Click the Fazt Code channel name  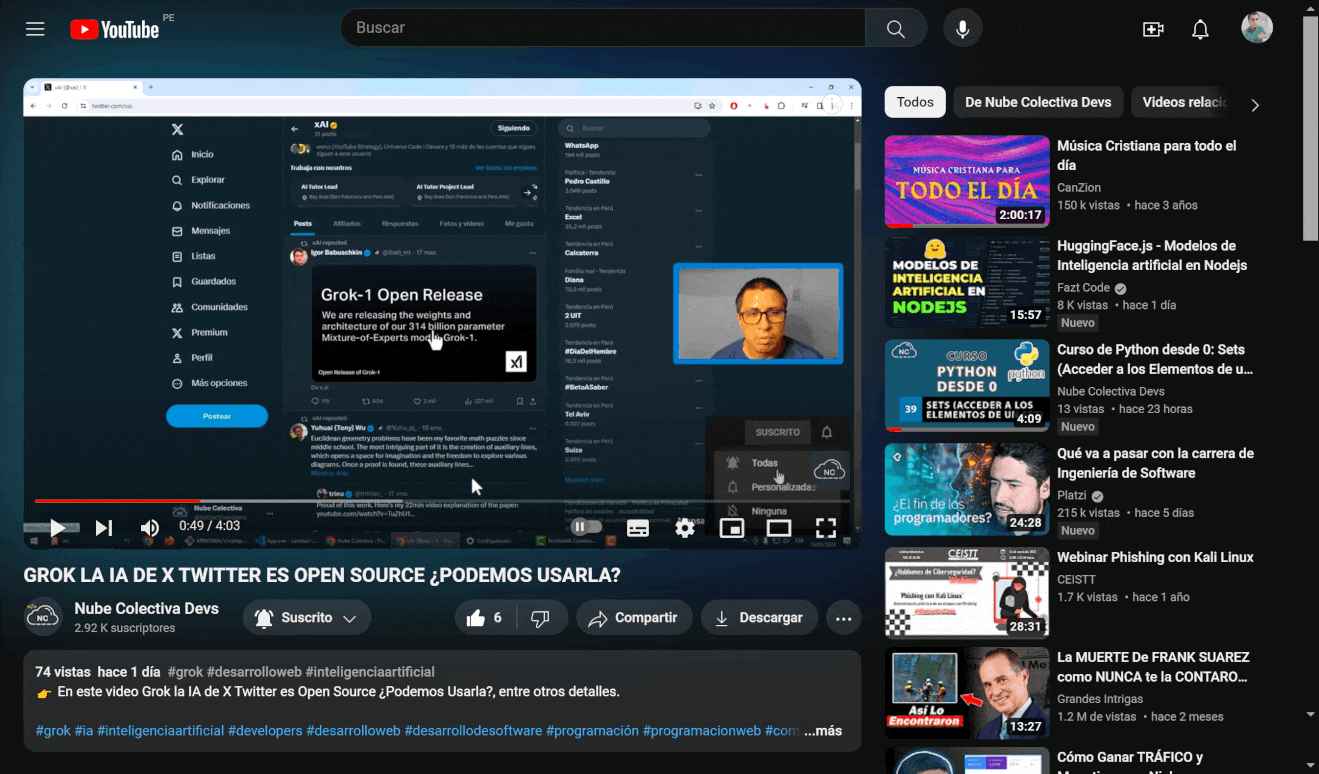1084,288
